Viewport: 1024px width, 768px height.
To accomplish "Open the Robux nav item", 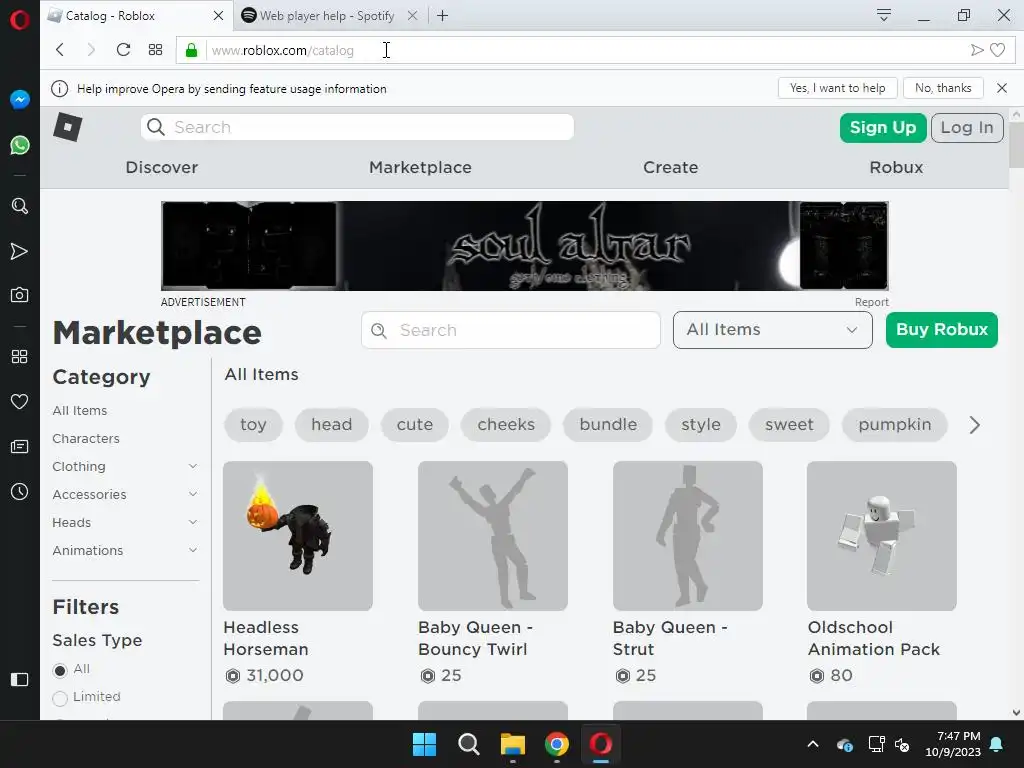I will [896, 167].
